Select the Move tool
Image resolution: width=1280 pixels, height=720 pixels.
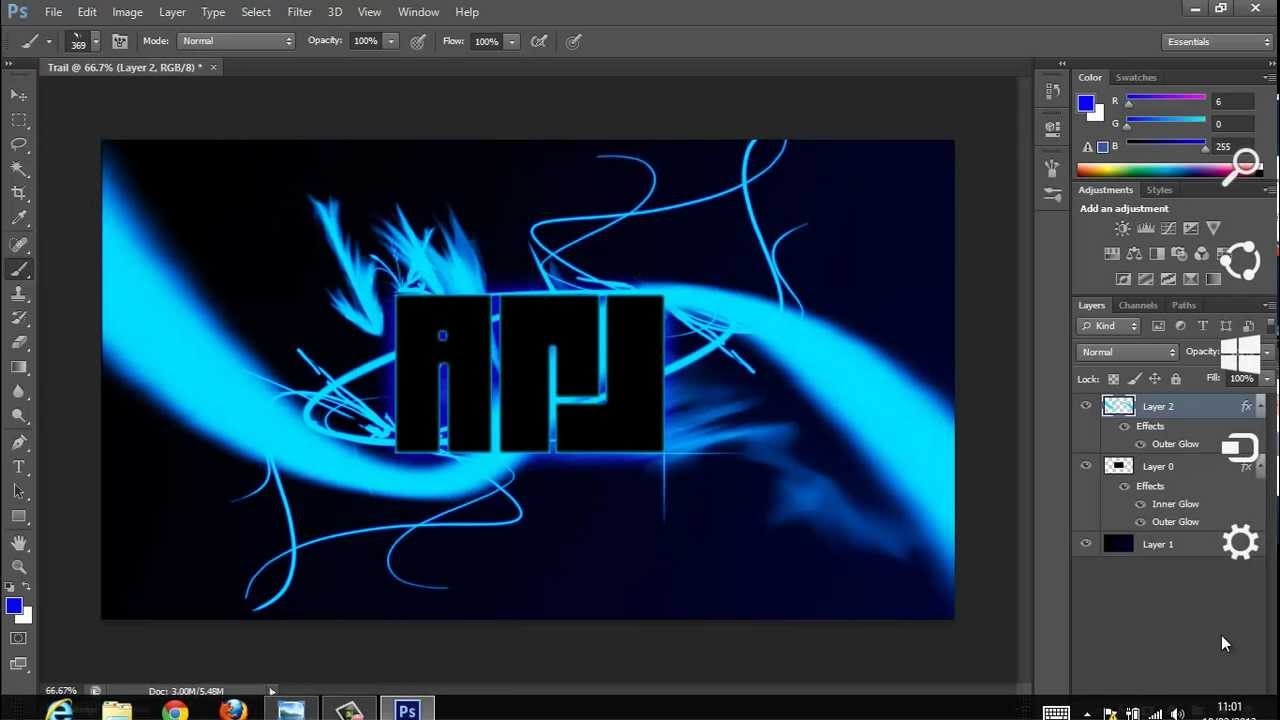pyautogui.click(x=19, y=95)
